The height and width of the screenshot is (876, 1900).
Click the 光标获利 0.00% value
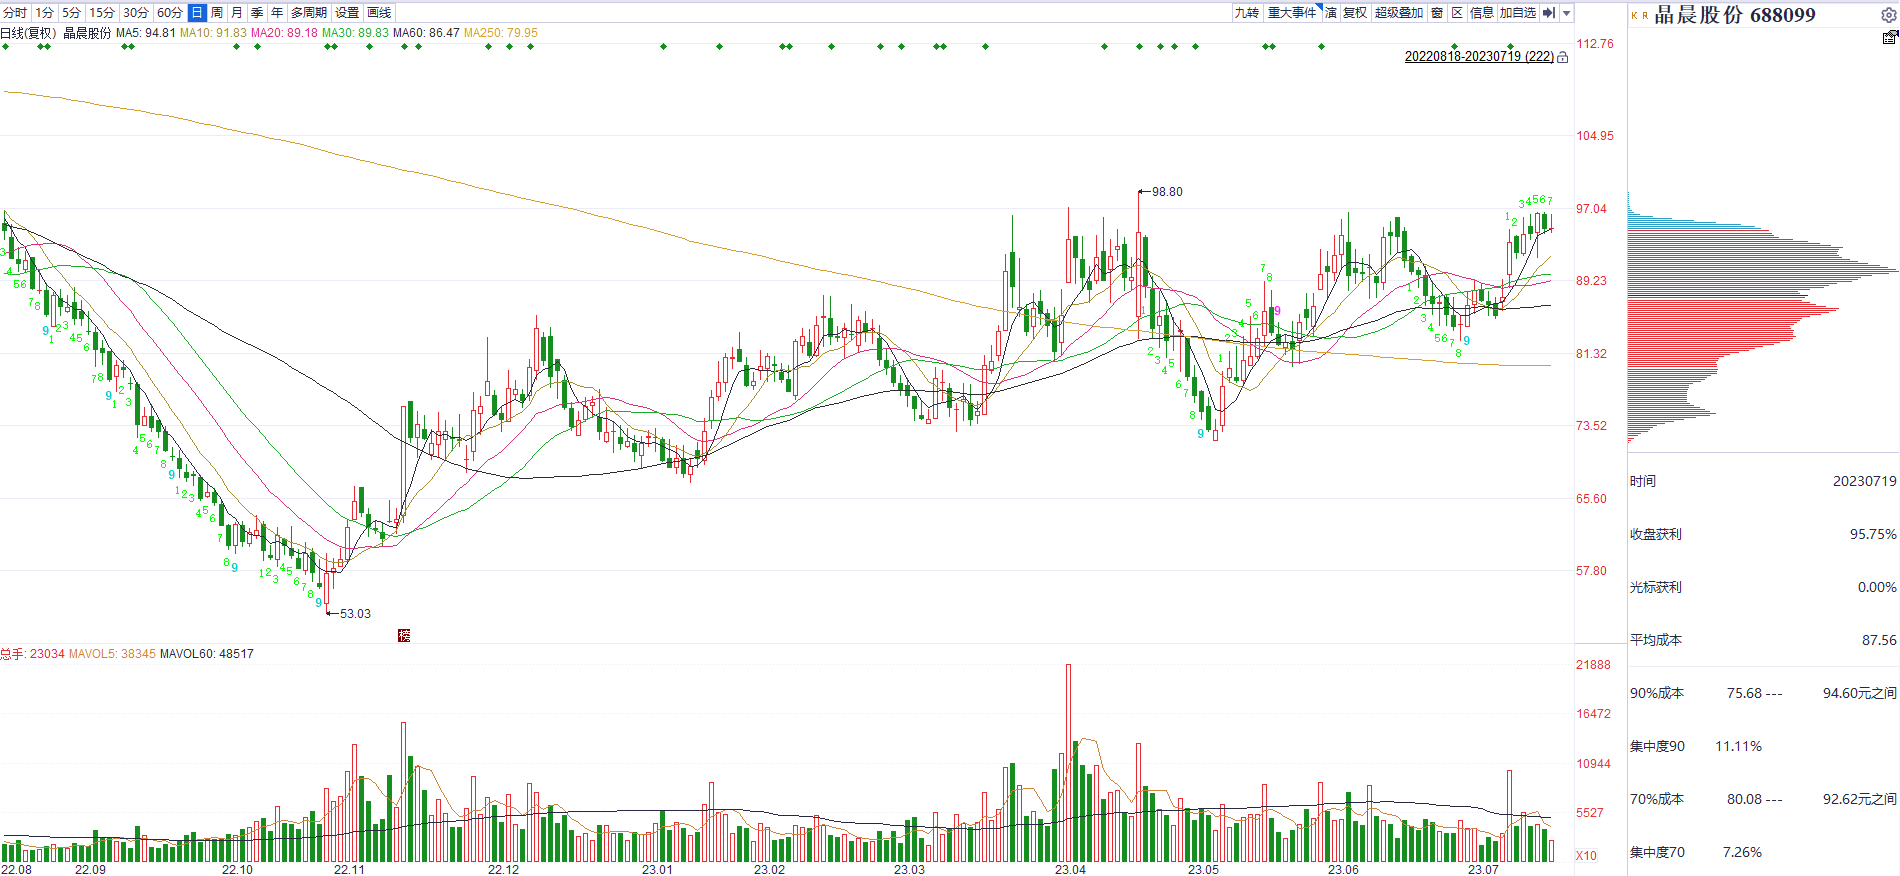tap(1877, 587)
